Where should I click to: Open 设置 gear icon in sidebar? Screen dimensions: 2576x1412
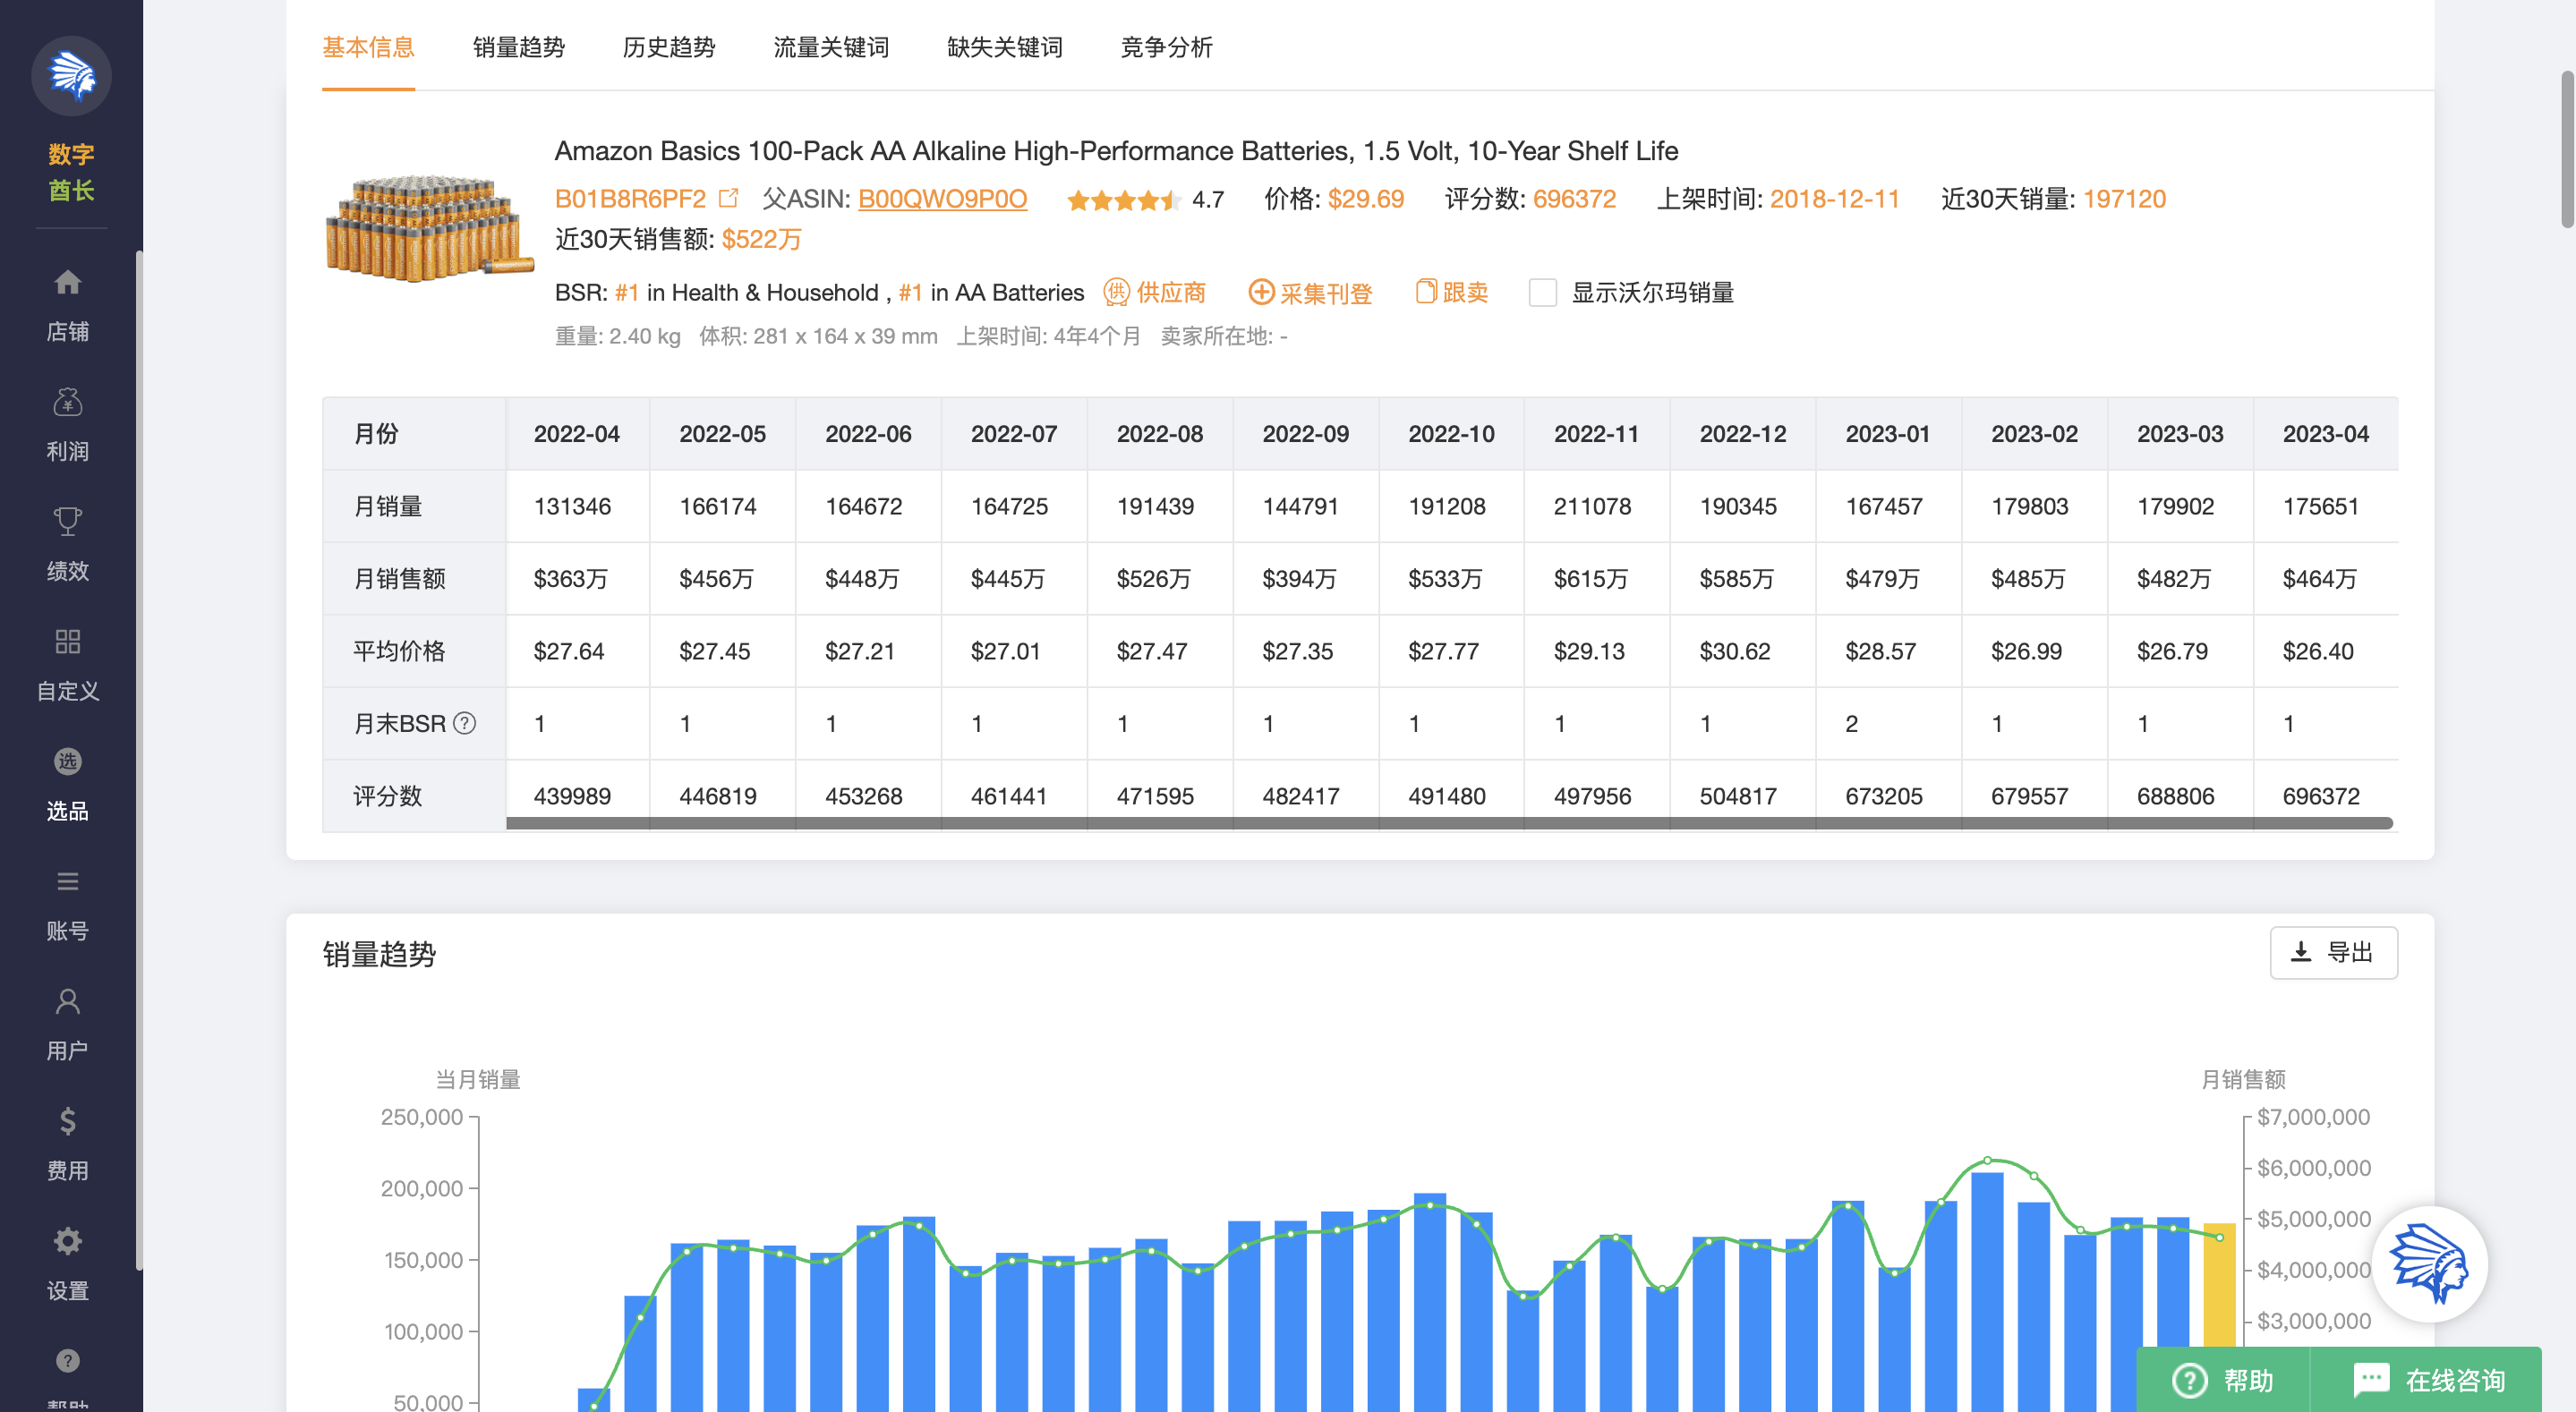(67, 1242)
